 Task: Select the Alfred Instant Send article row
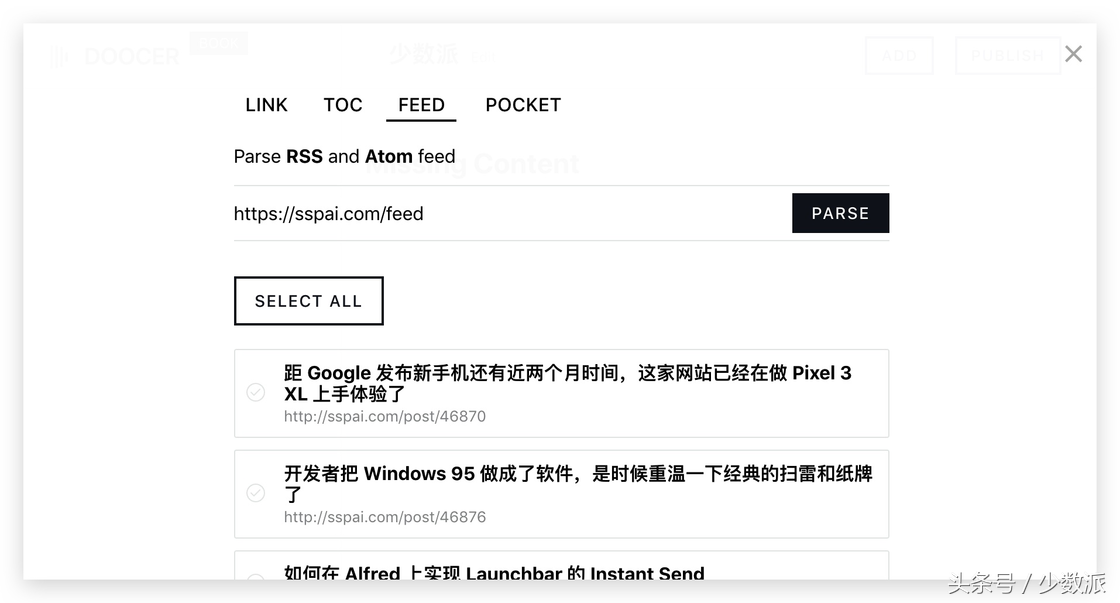click(x=561, y=566)
